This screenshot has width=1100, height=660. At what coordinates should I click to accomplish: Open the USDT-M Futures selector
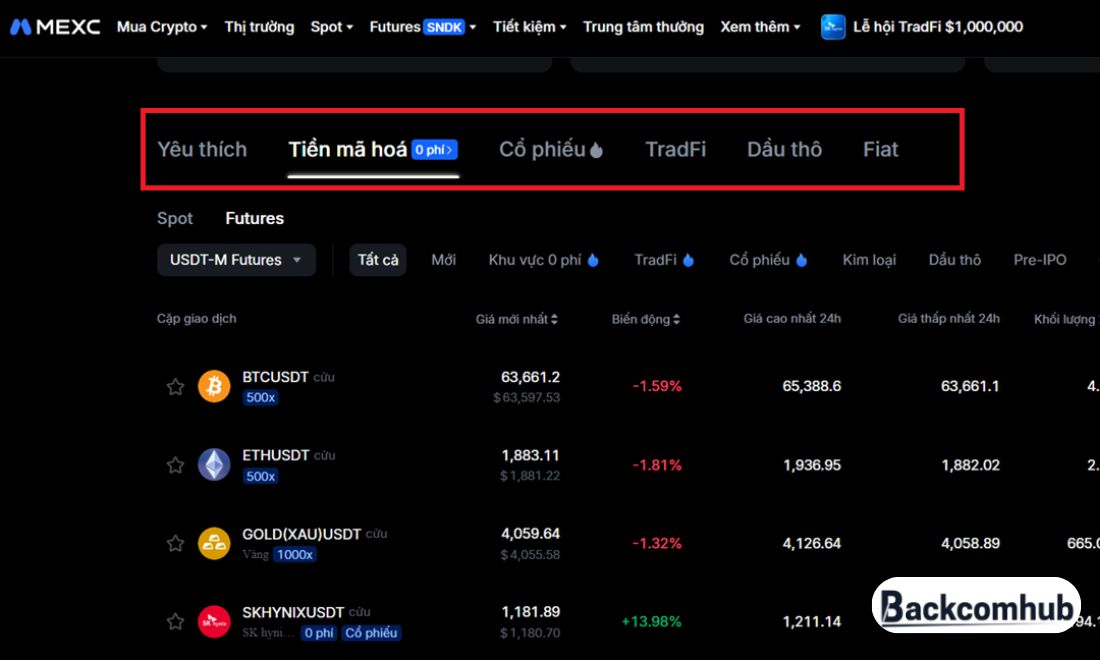pyautogui.click(x=236, y=260)
